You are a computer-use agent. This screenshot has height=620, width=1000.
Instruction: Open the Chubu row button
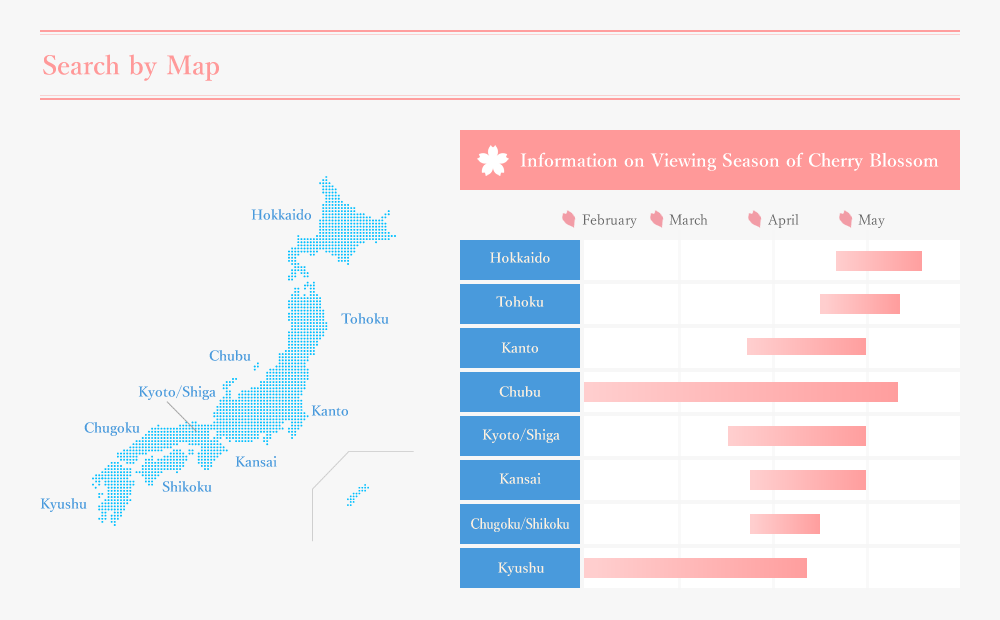coord(520,392)
